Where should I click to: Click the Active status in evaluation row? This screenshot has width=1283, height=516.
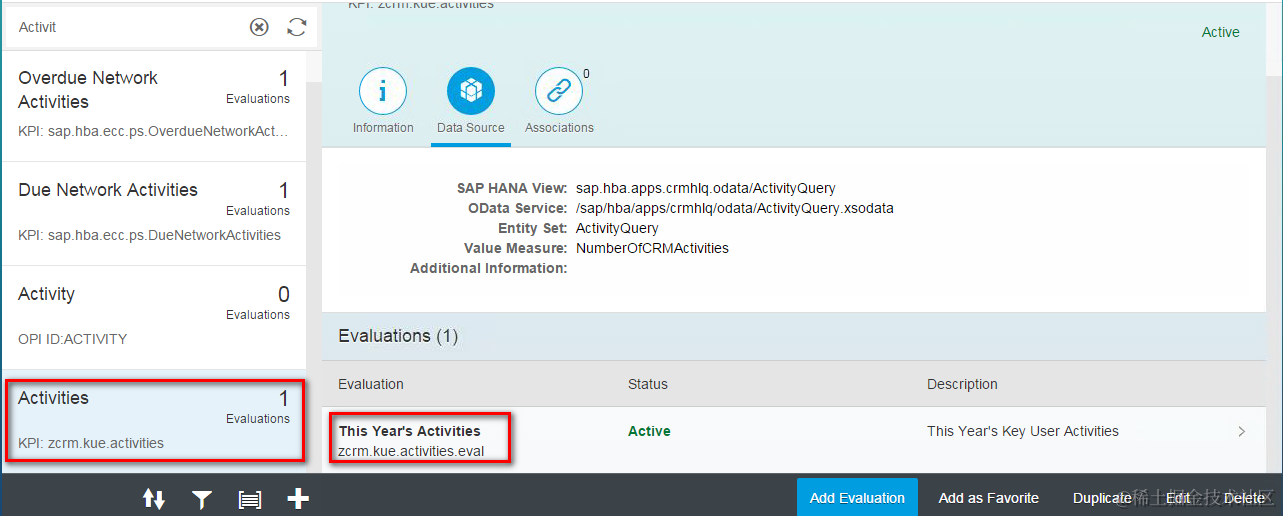(649, 431)
